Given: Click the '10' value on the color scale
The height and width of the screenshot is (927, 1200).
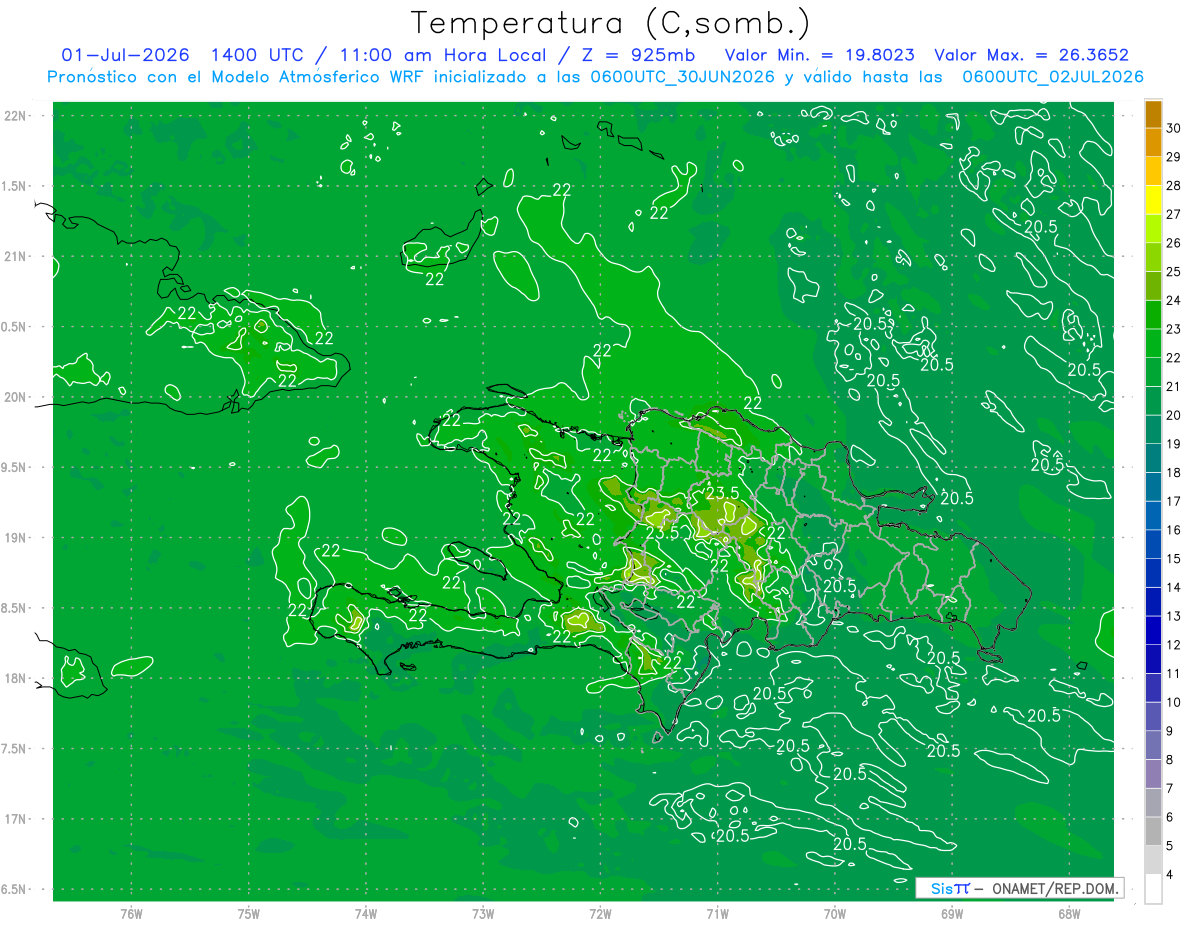Looking at the screenshot, I should [x=1174, y=703].
